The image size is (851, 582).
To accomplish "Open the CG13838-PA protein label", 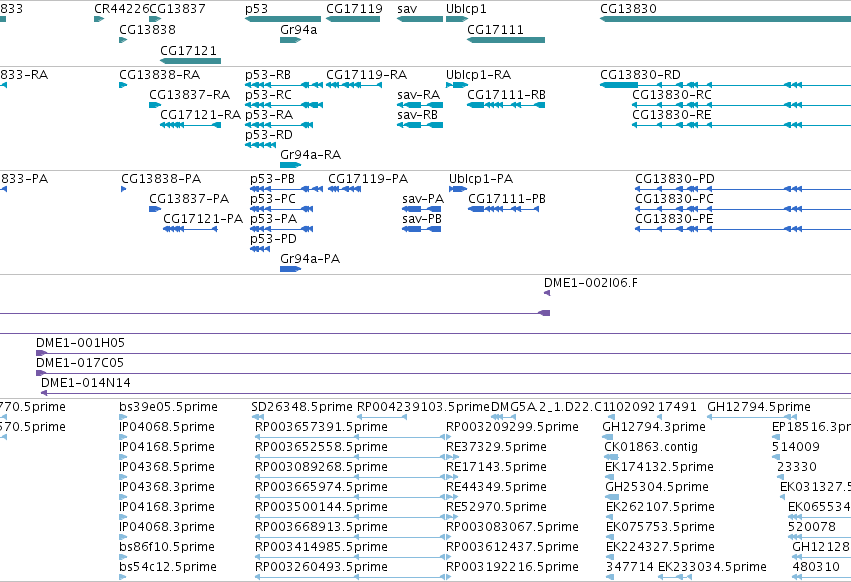I will coord(161,179).
